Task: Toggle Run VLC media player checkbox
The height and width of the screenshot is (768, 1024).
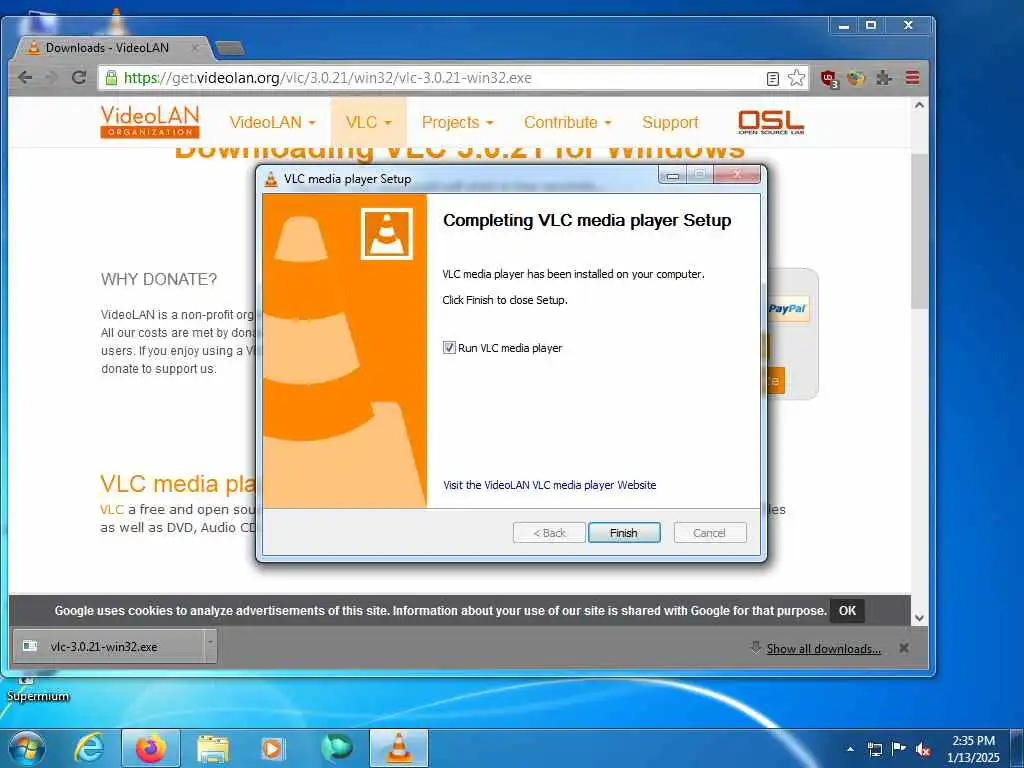Action: point(449,347)
